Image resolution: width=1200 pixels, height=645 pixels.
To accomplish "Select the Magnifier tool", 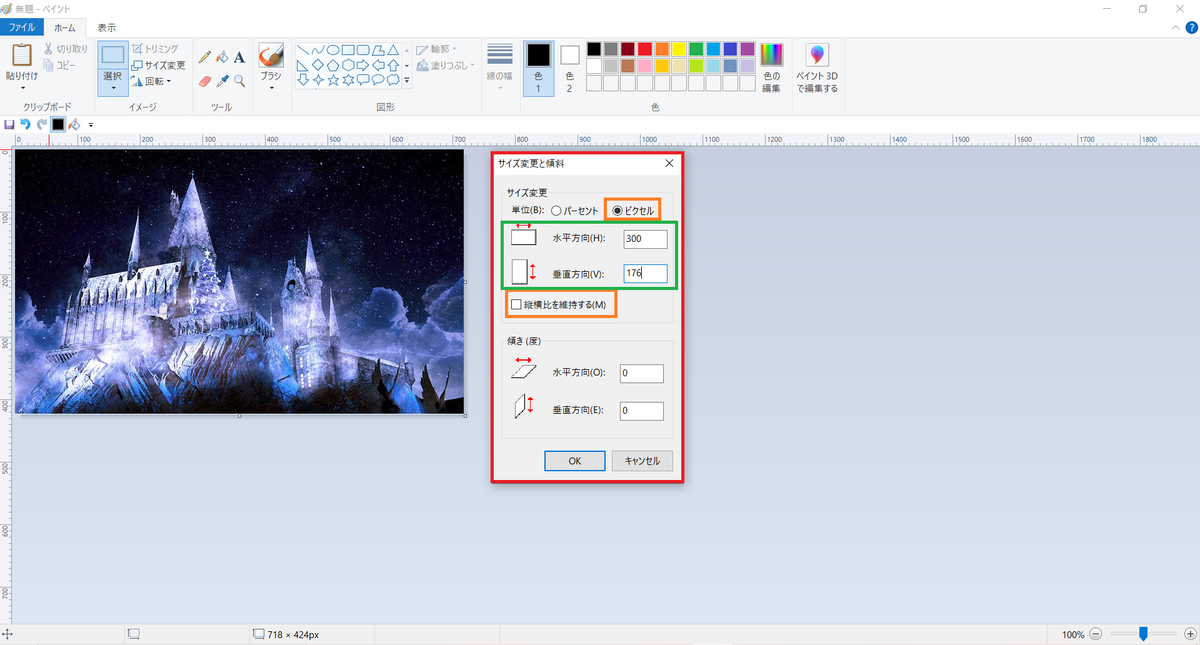I will point(238,80).
